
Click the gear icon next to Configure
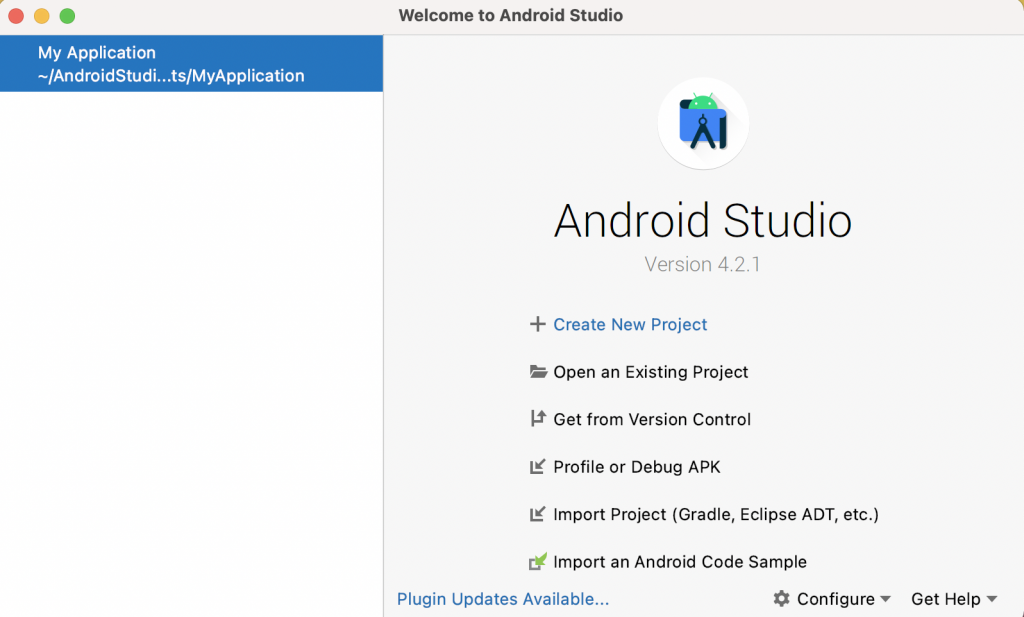tap(781, 598)
